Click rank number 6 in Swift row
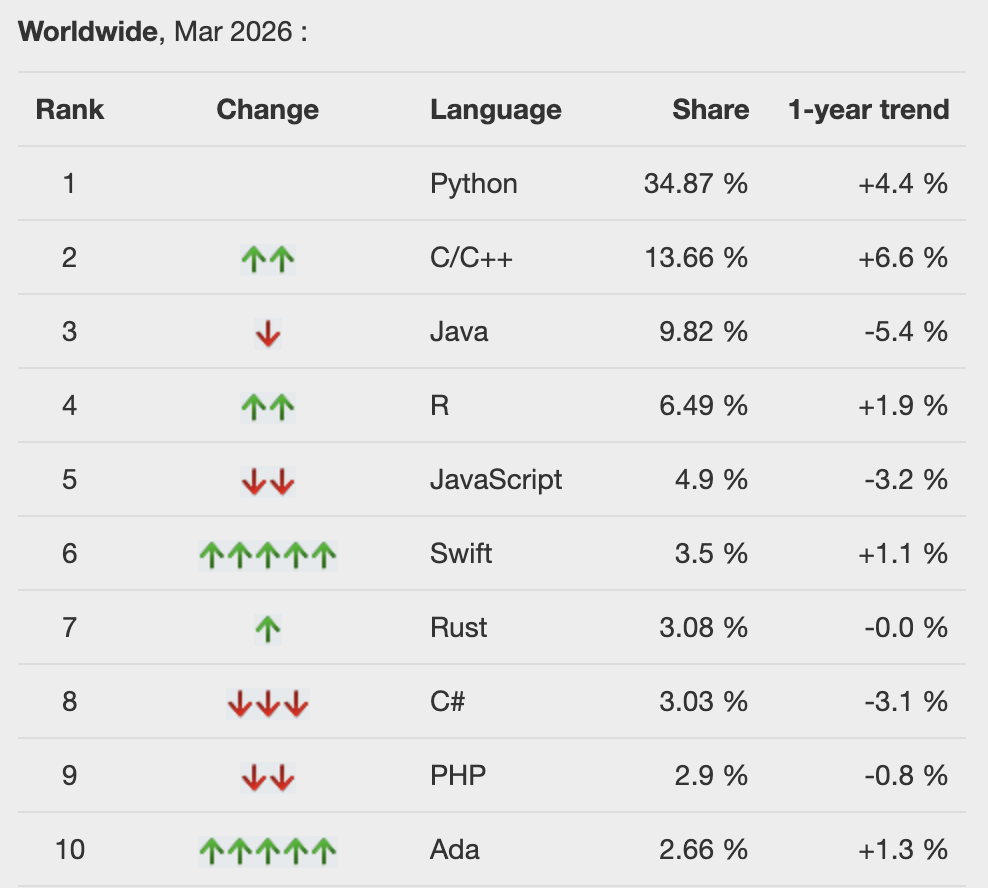The height and width of the screenshot is (888, 988). click(69, 554)
